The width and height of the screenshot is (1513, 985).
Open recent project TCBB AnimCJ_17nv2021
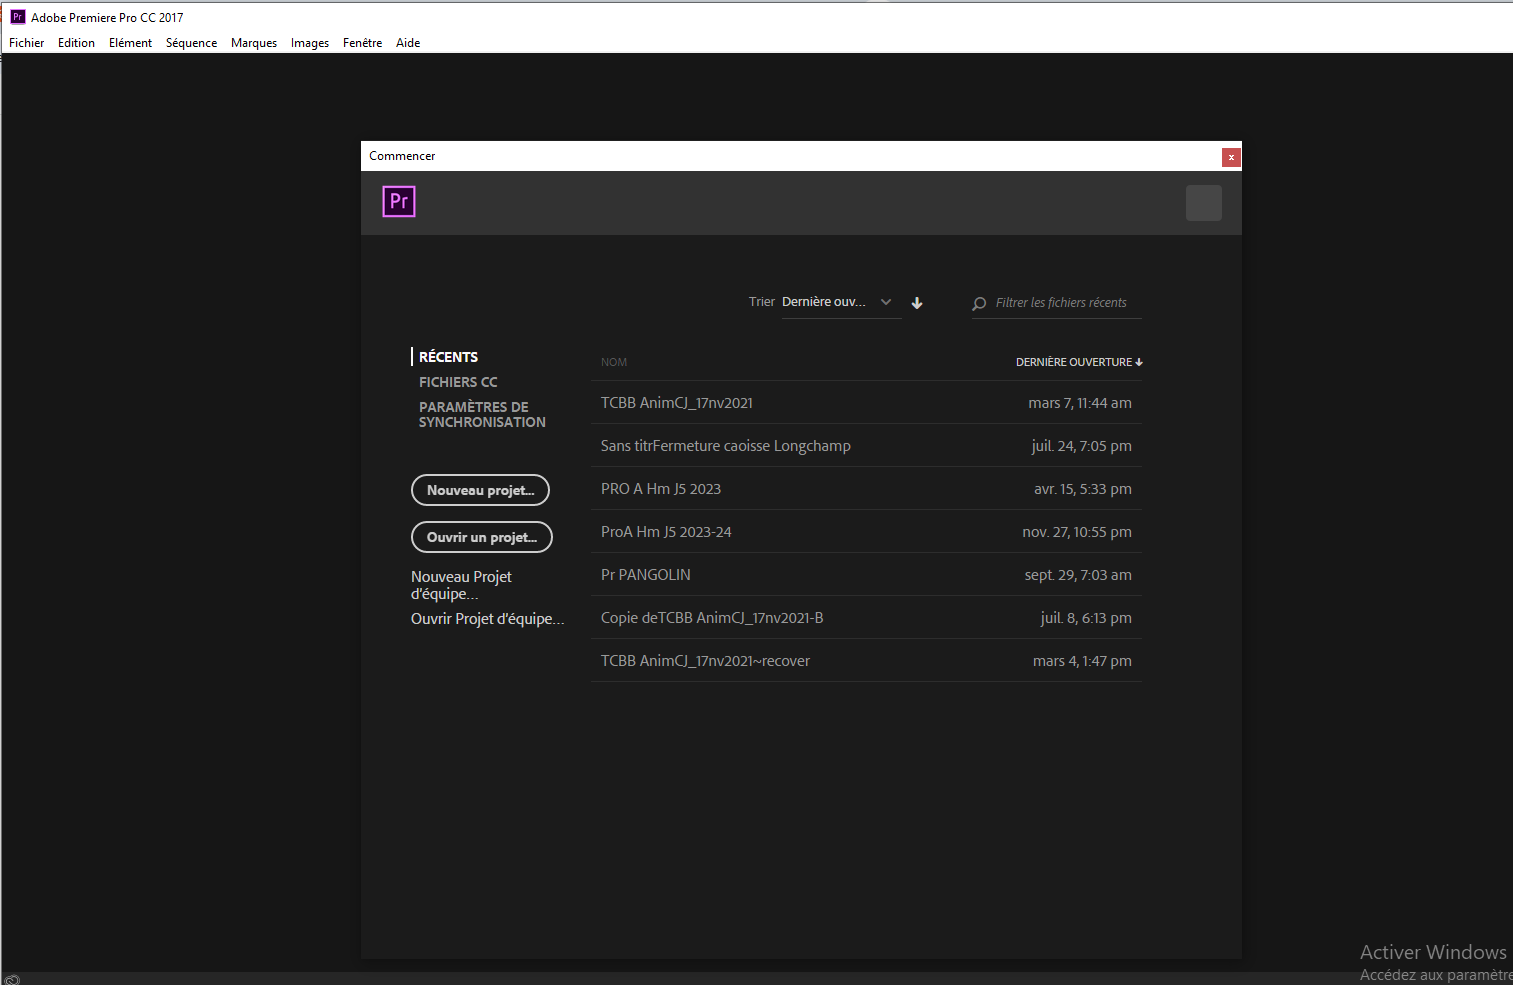coord(866,403)
